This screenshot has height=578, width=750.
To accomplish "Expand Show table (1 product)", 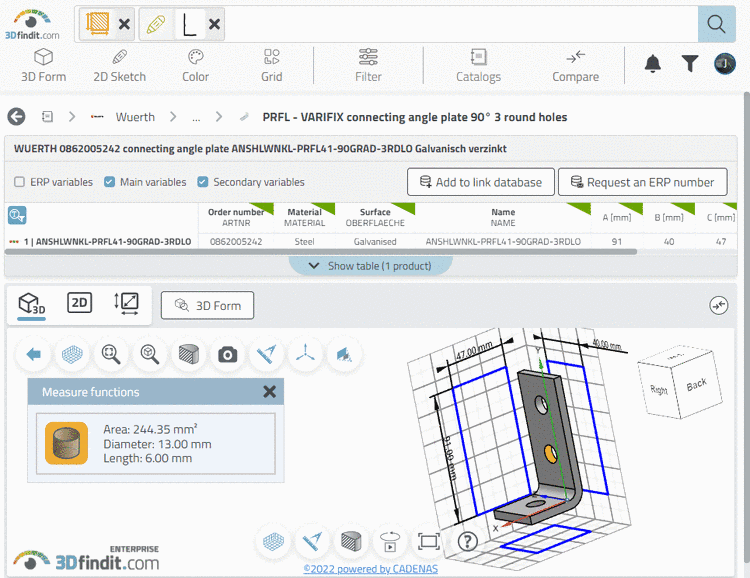I will tap(371, 266).
